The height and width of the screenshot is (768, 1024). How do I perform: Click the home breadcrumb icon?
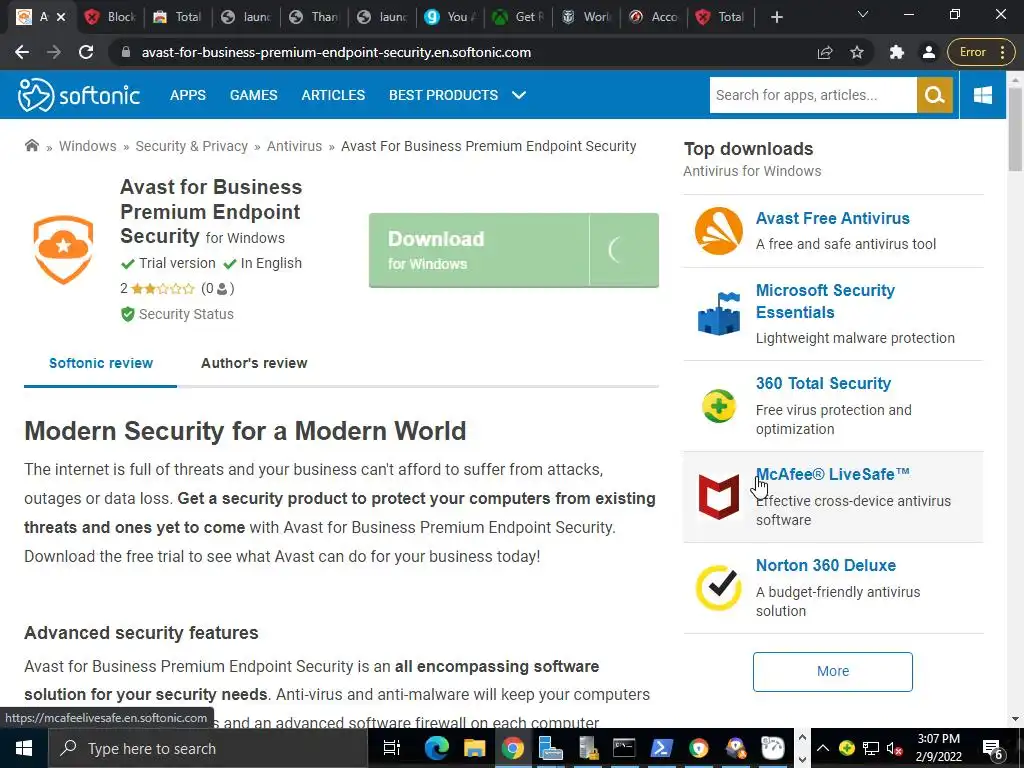pyautogui.click(x=31, y=145)
